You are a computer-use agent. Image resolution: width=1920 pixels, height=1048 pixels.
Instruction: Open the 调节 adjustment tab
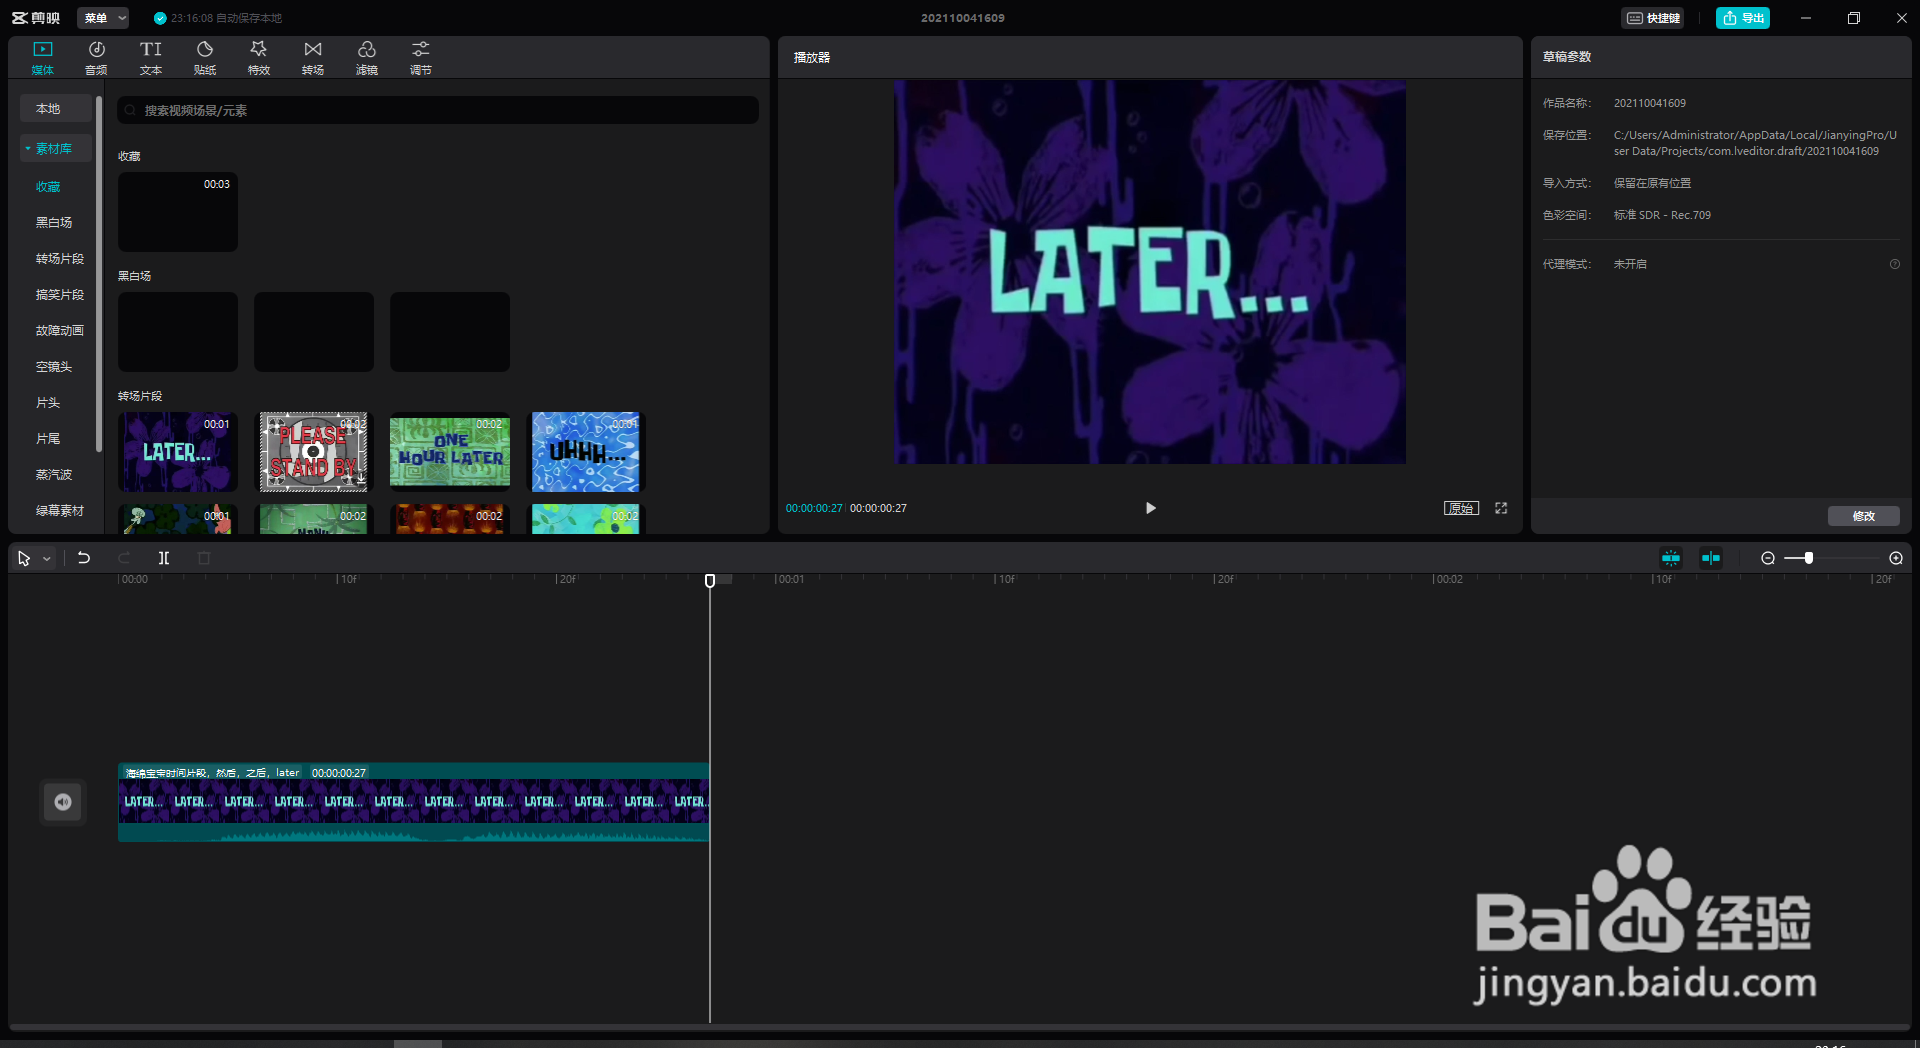pos(421,58)
